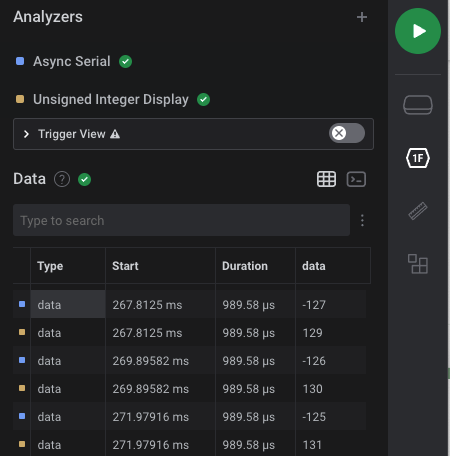Select the Unsigned Integer Display analyzer
Viewport: 450px width, 456px height.
click(x=111, y=99)
